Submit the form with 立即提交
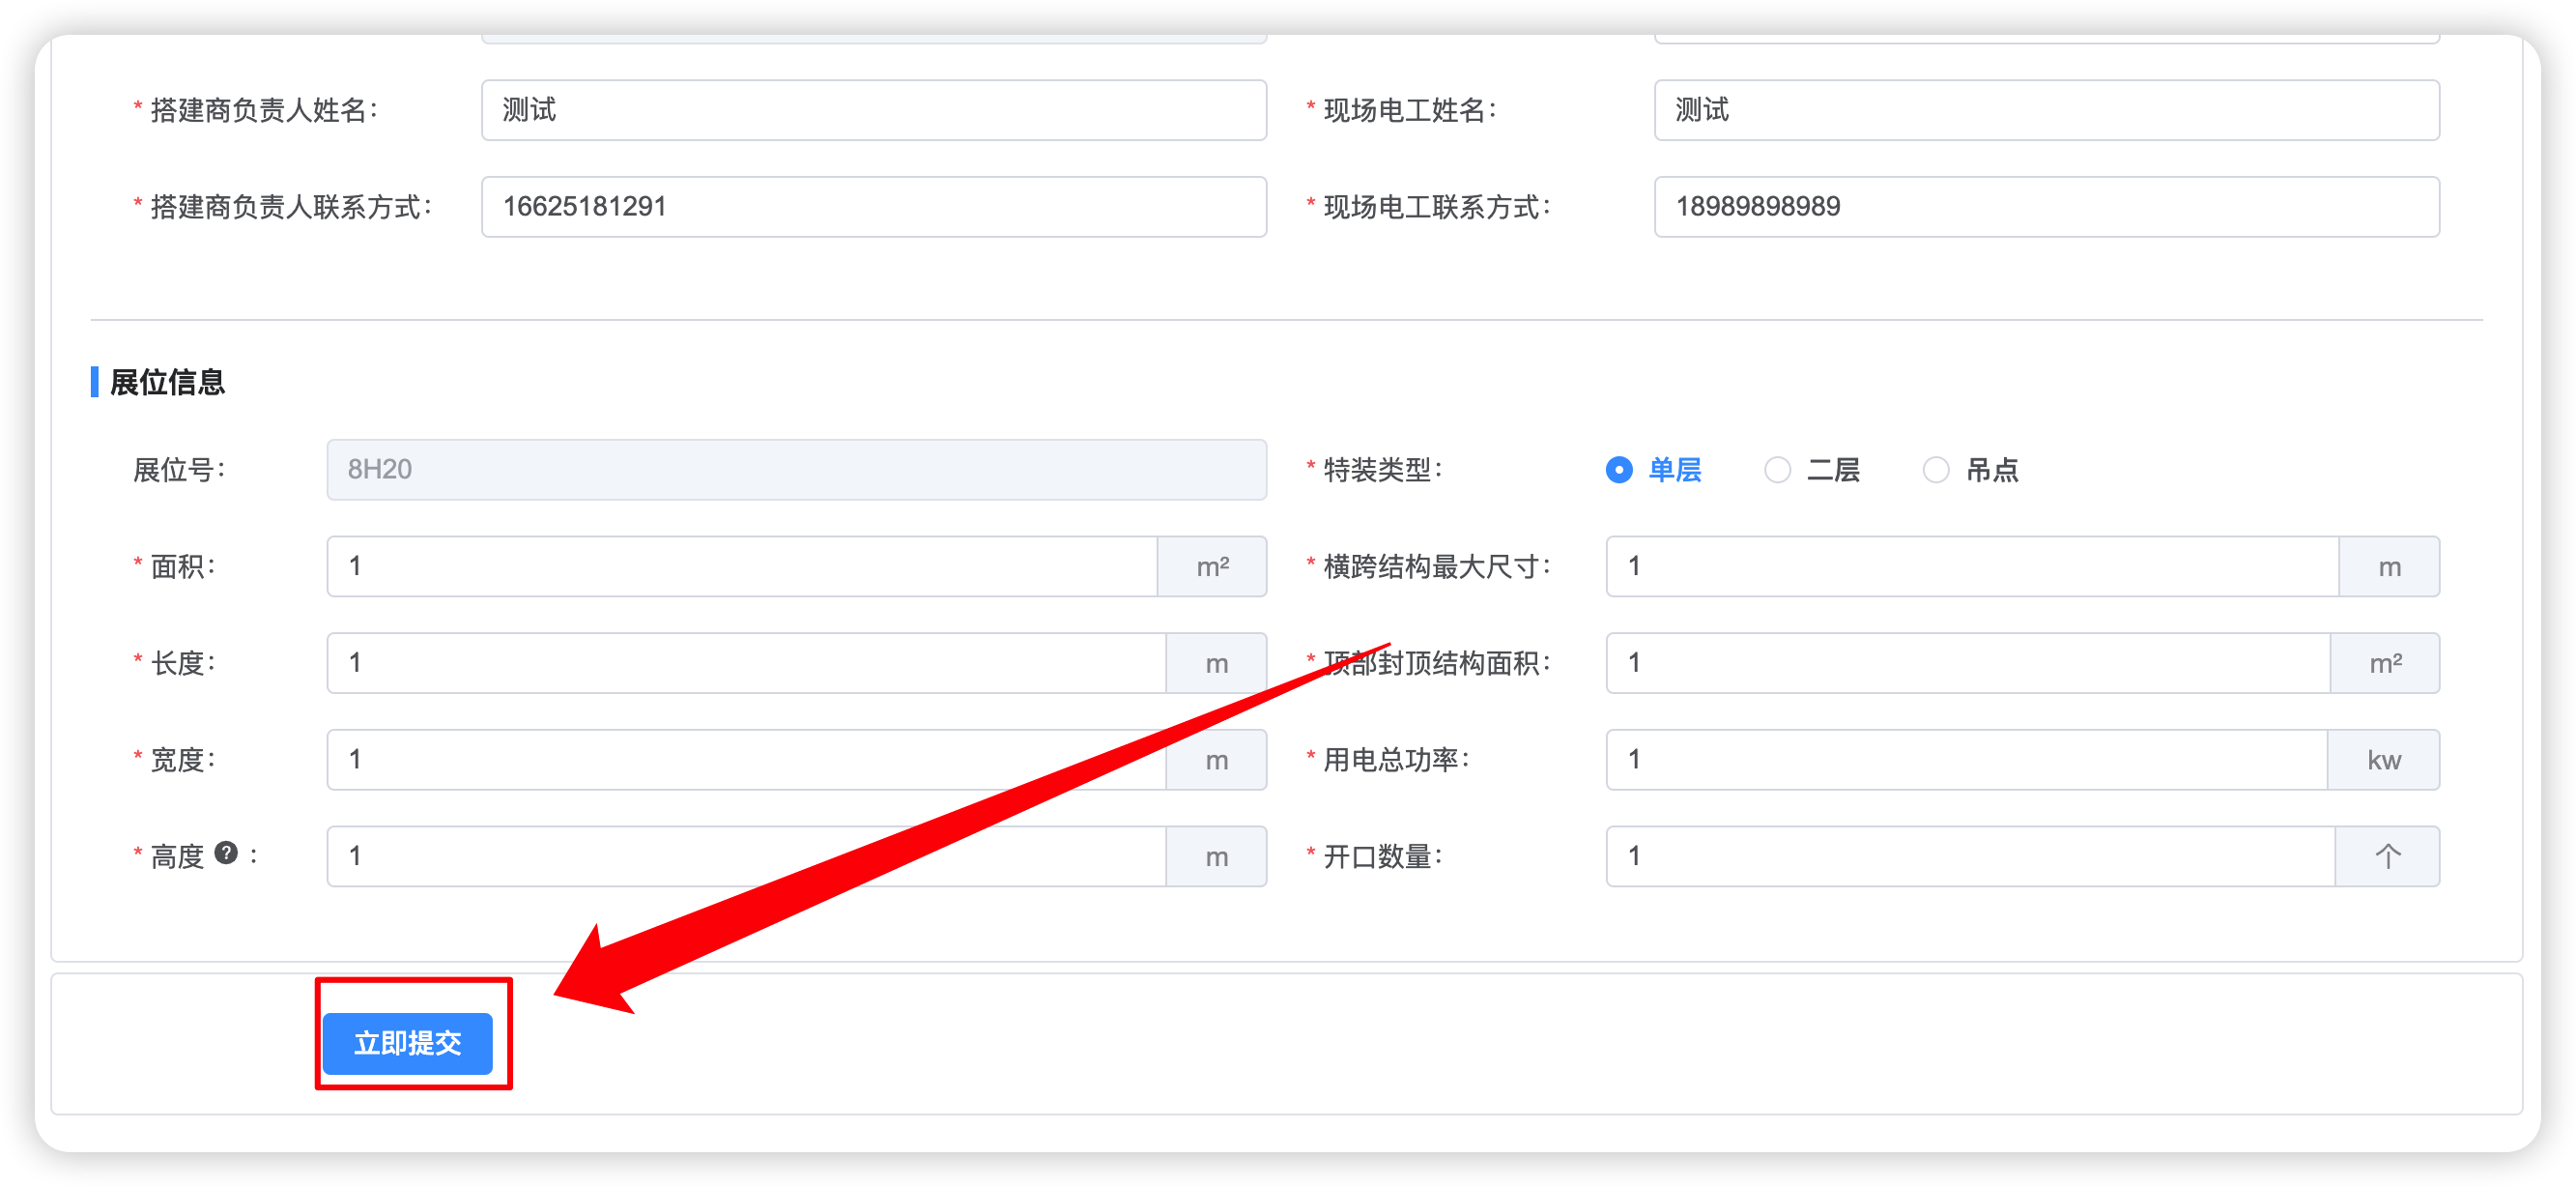The width and height of the screenshot is (2576, 1187). (407, 1043)
